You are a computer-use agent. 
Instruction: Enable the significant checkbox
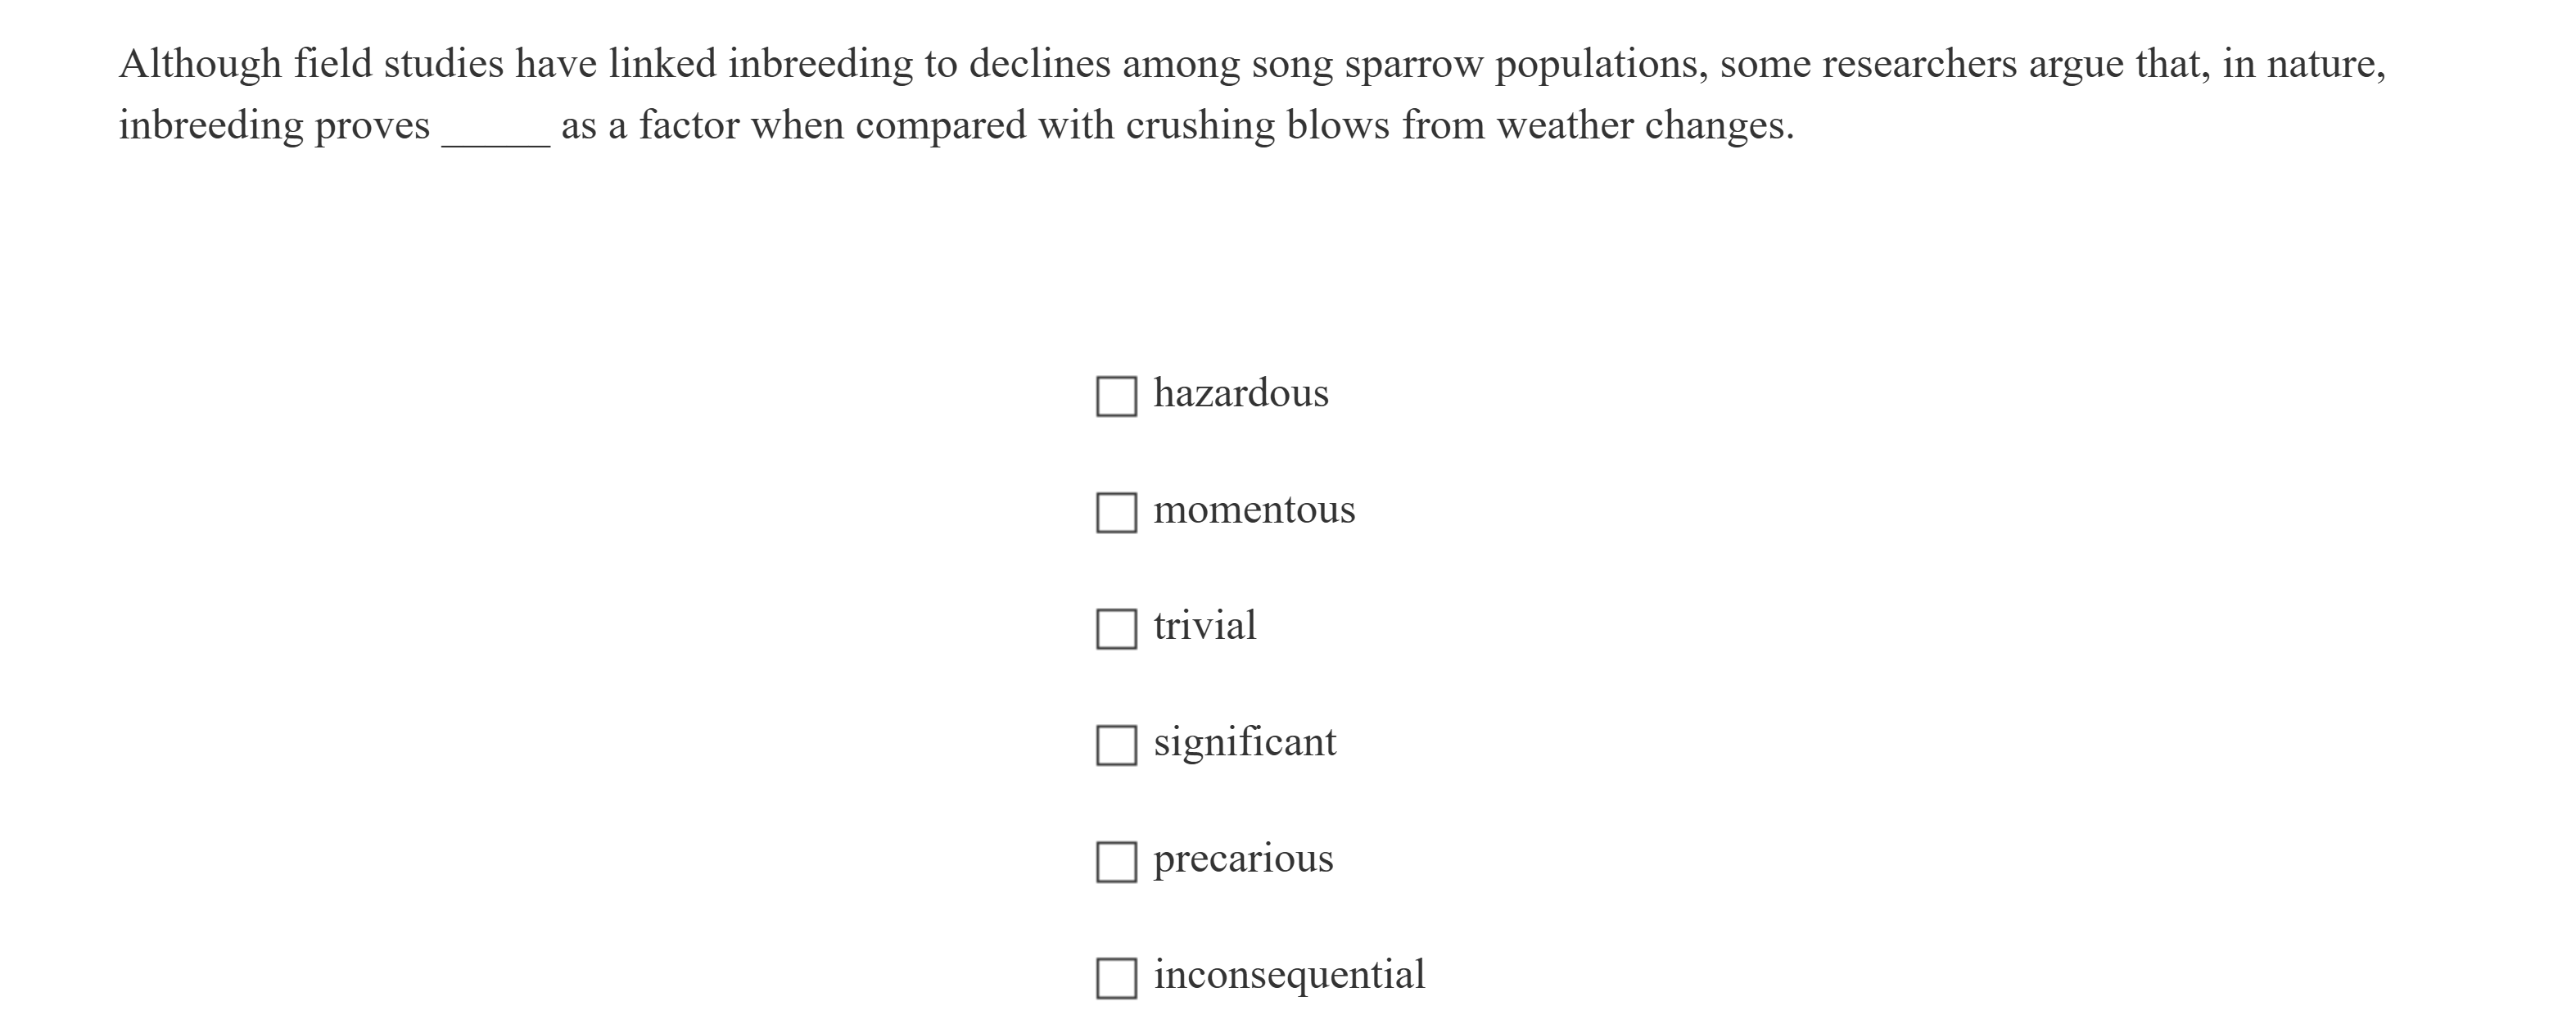coord(1116,745)
